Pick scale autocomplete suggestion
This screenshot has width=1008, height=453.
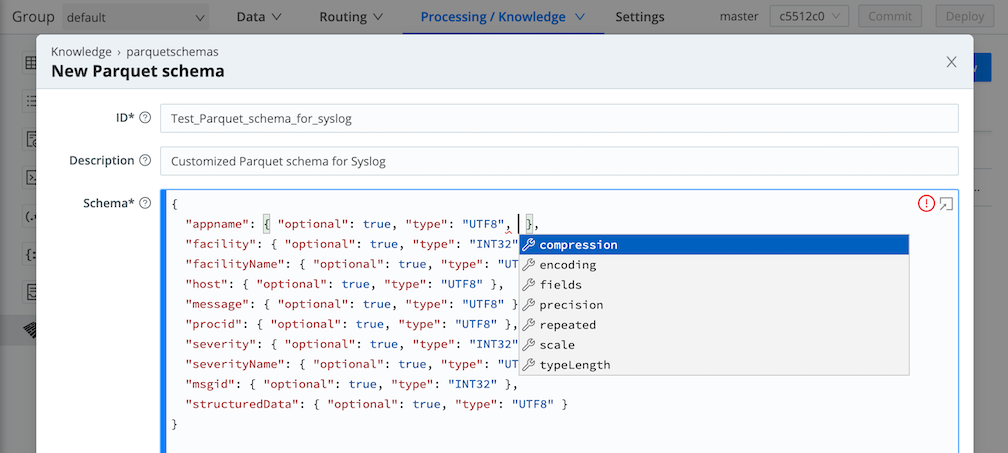tap(714, 345)
